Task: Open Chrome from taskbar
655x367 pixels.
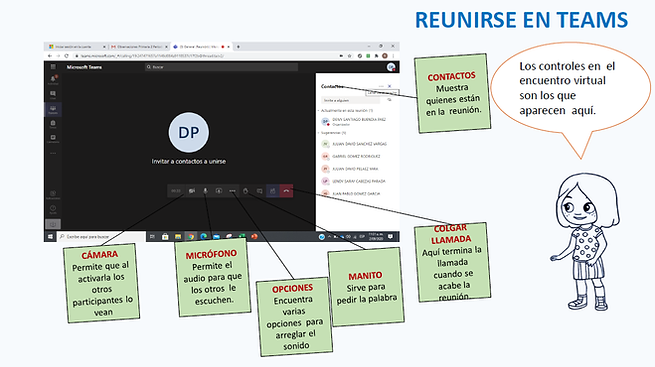Action: 190,237
